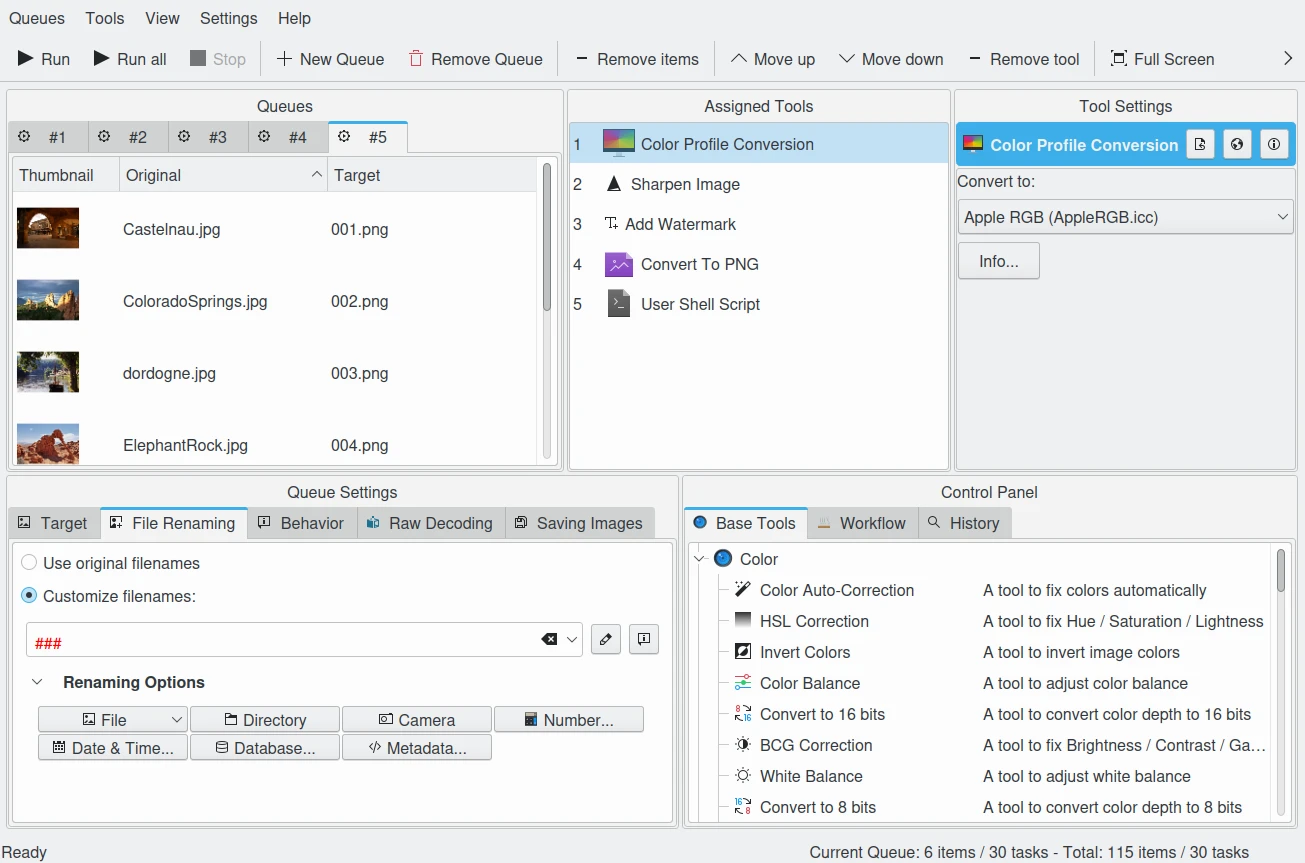Click the Metadata... renaming button
The width and height of the screenshot is (1305, 863).
(x=417, y=748)
